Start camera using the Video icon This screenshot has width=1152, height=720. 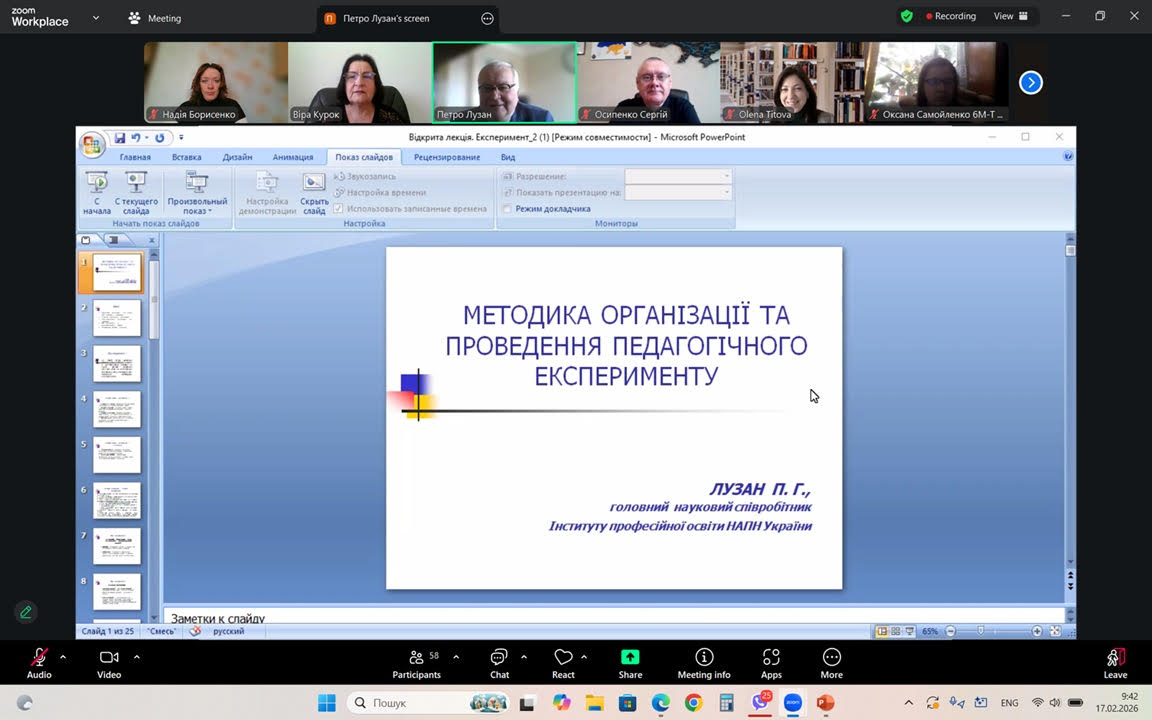[x=109, y=658]
